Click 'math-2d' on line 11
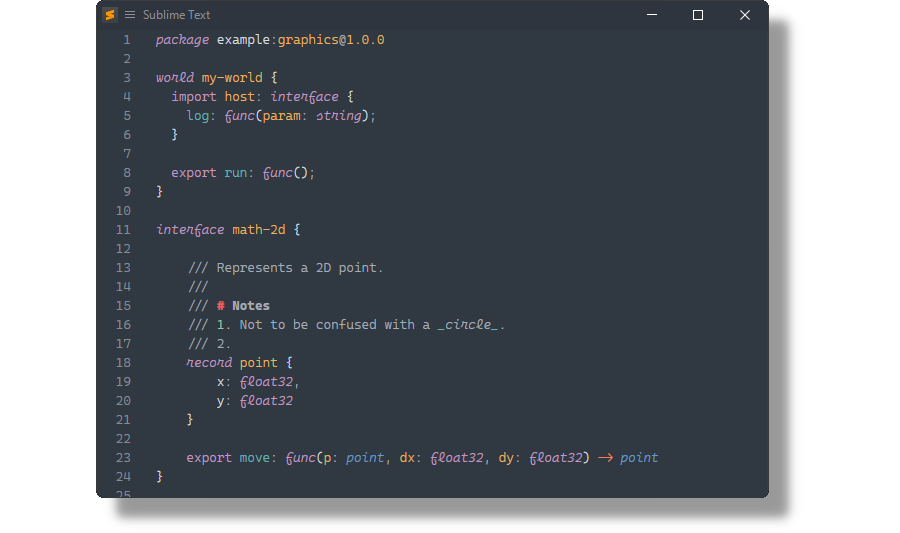Image resolution: width=900 pixels, height=533 pixels. point(259,230)
